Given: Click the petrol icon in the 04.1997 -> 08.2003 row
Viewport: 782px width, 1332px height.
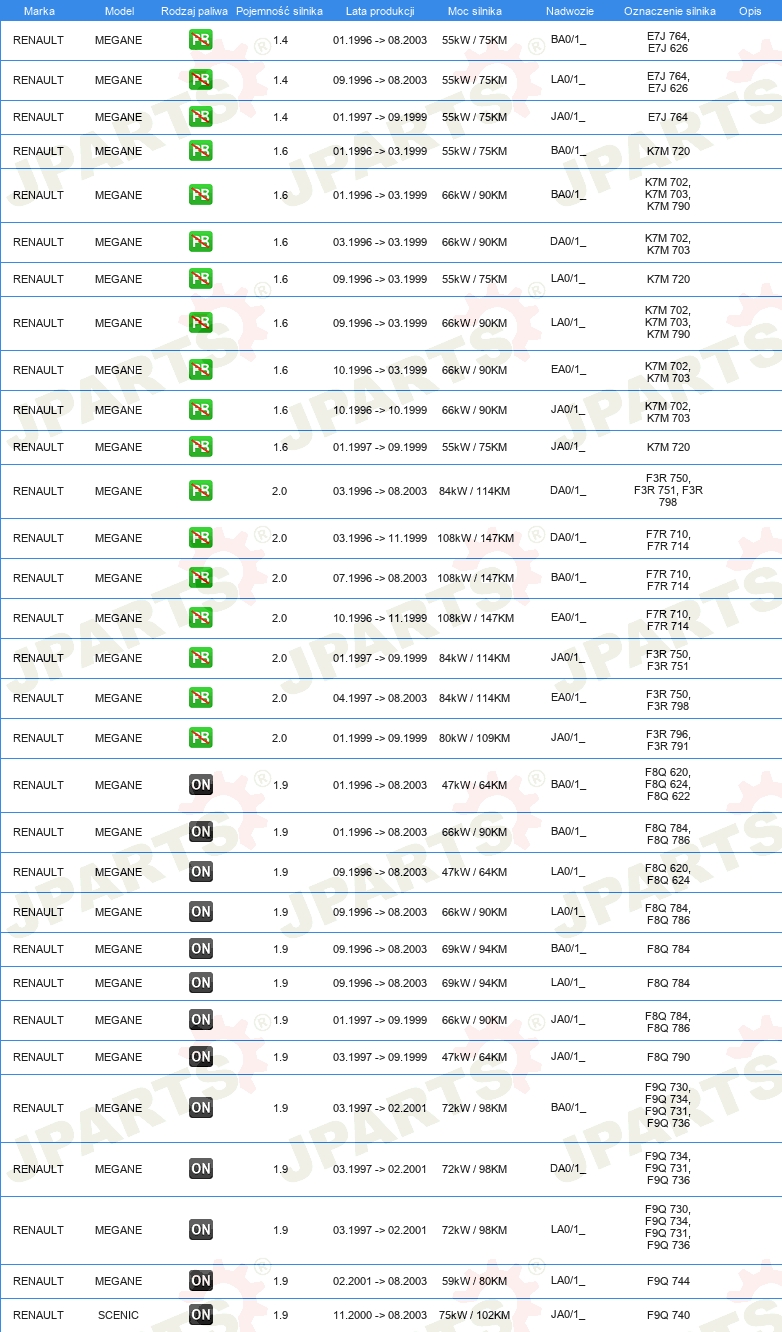Looking at the screenshot, I should [200, 698].
